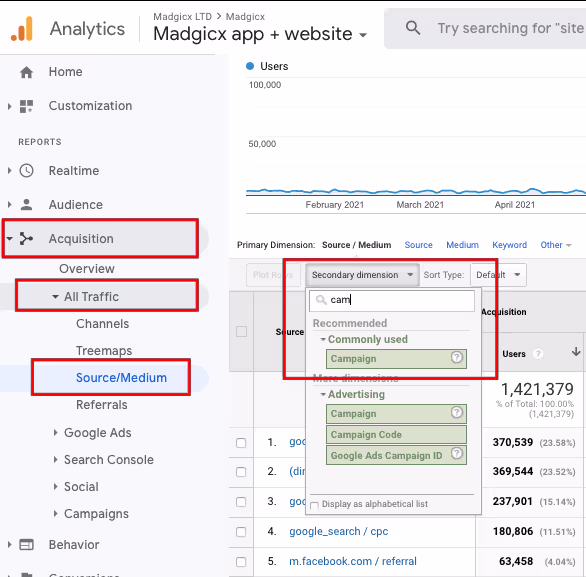Click the Customization dashboard icon
The height and width of the screenshot is (577, 586).
[x=26, y=106]
